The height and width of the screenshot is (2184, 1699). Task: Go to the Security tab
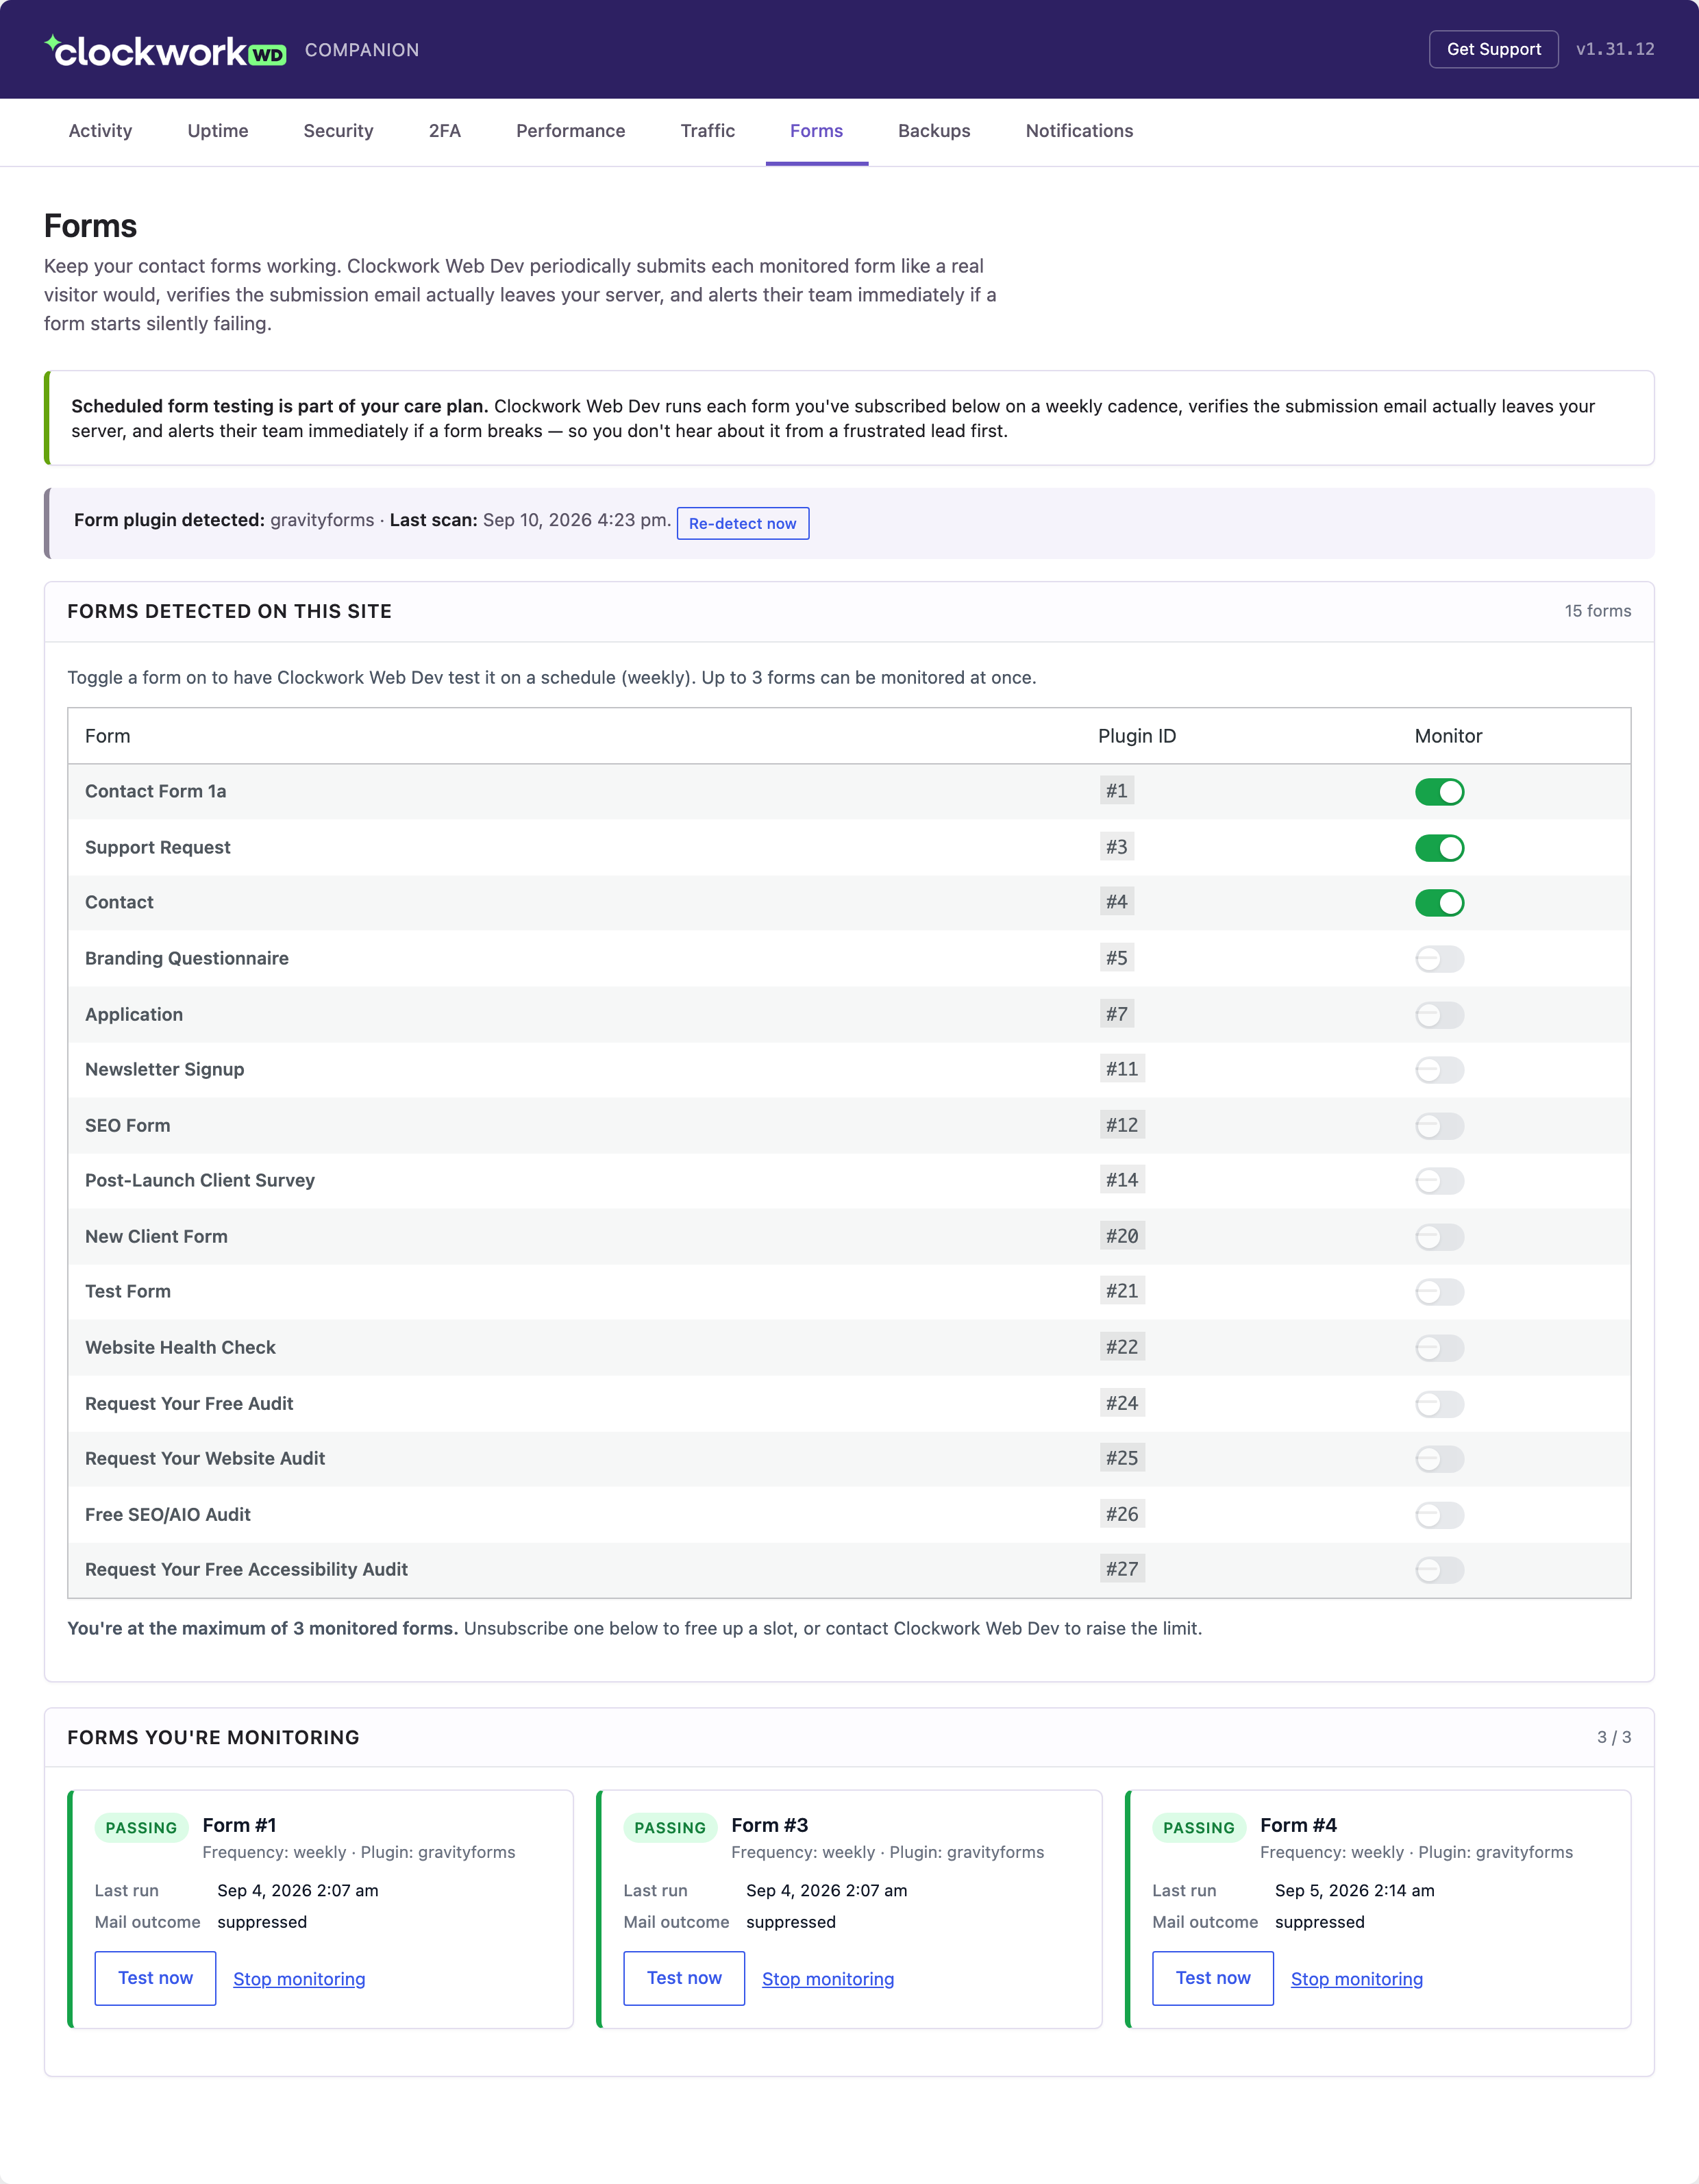coord(338,131)
